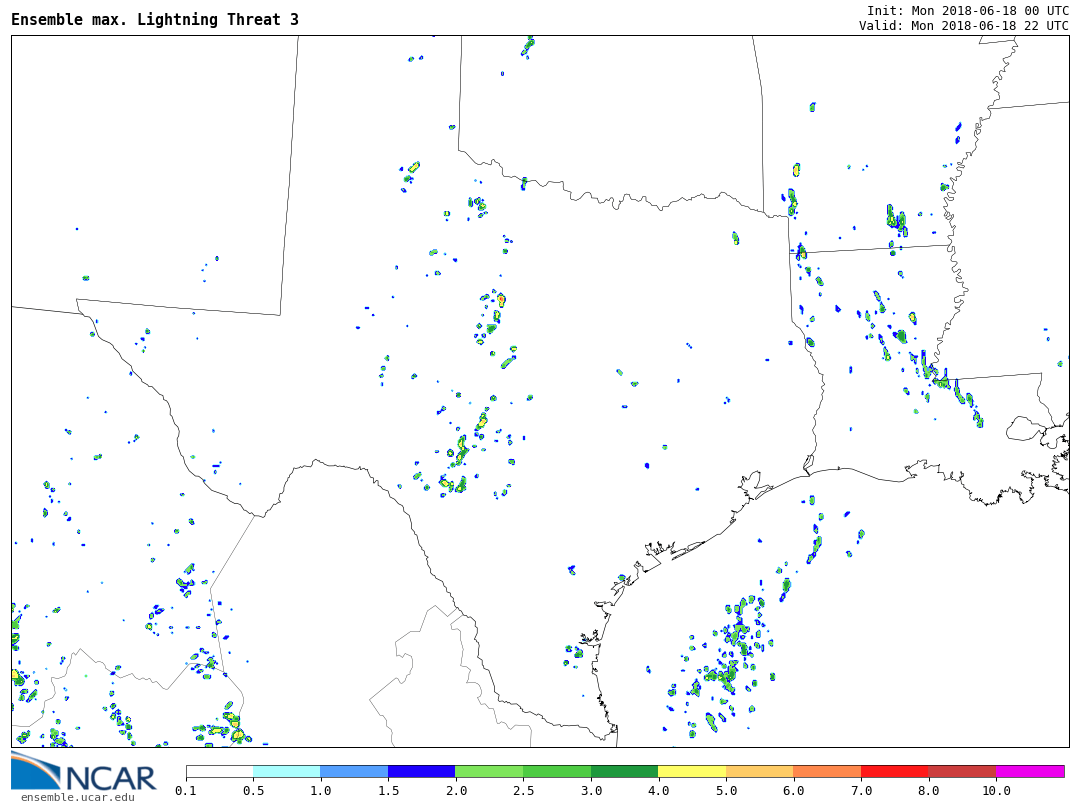The image size is (1080, 810).
Task: Select the brownish dark red legend segment
Action: [x=962, y=771]
